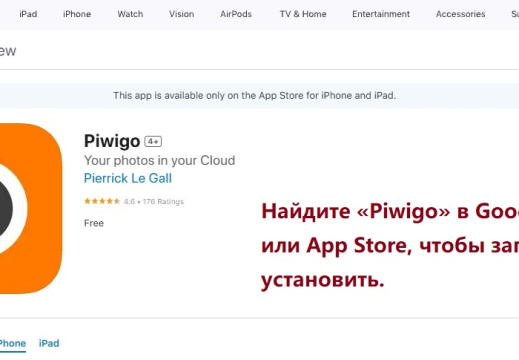The image size is (519, 360).
Task: Select Watch in the navigation bar
Action: pyautogui.click(x=130, y=14)
